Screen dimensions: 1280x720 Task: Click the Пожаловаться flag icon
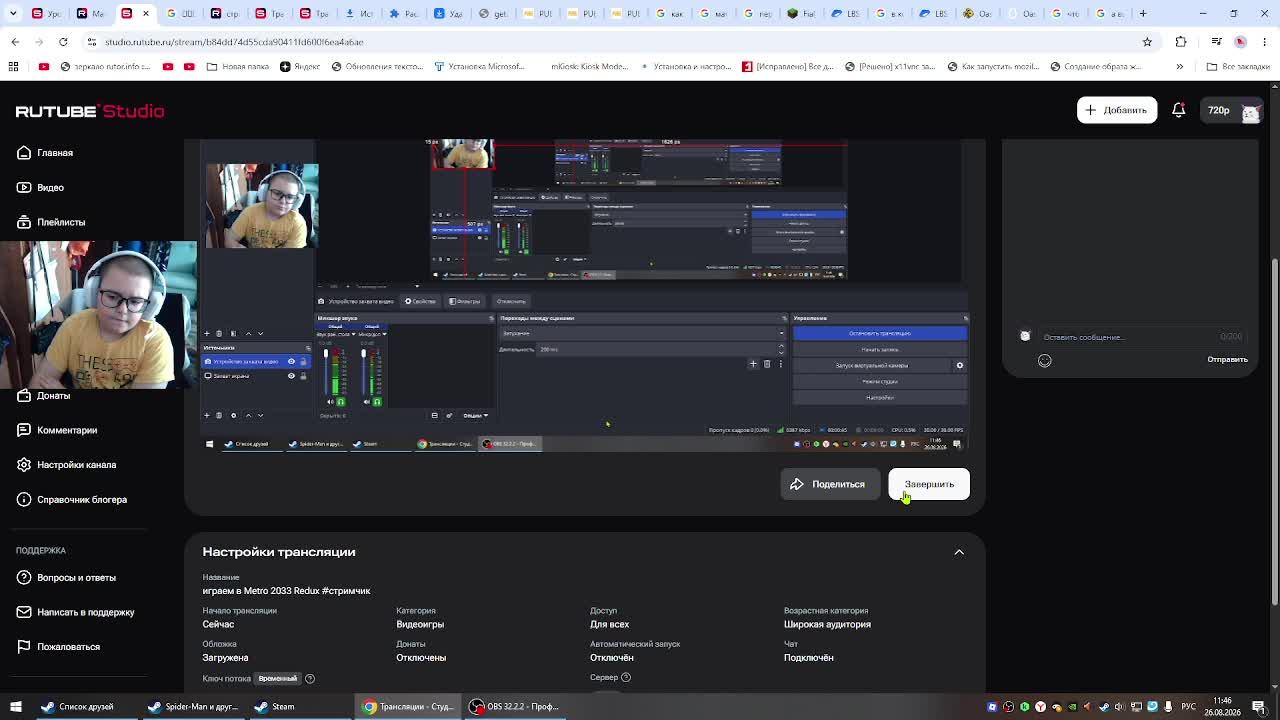click(24, 647)
